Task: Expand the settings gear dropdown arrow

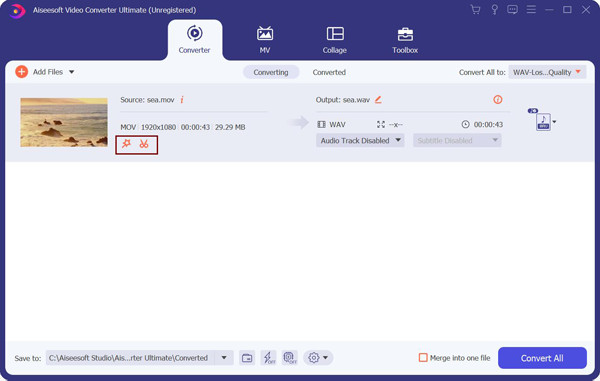Action: point(326,358)
